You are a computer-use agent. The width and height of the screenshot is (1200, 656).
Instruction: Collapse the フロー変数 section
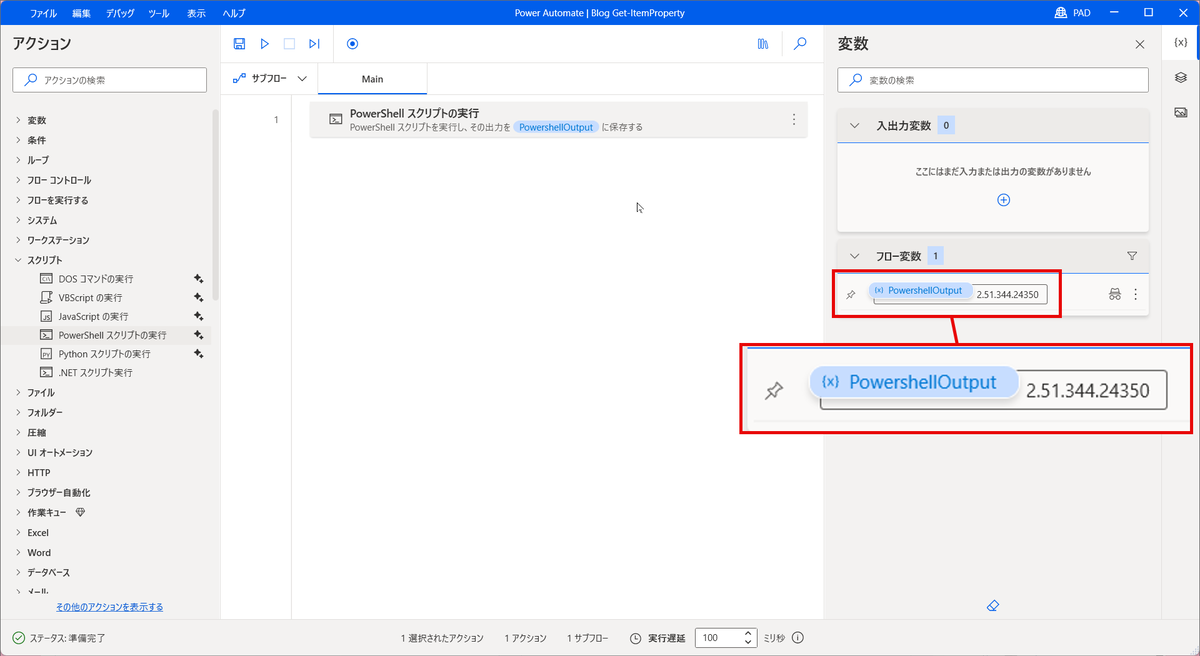(853, 255)
